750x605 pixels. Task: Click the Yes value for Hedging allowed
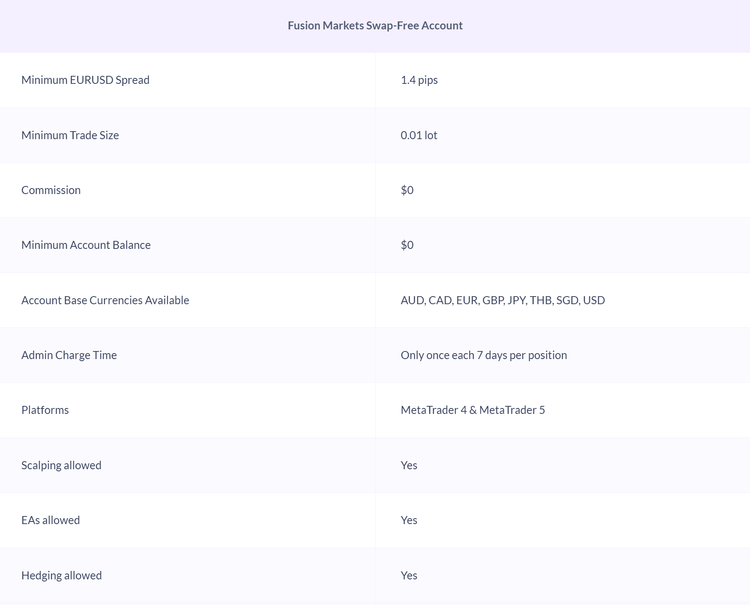pos(409,575)
